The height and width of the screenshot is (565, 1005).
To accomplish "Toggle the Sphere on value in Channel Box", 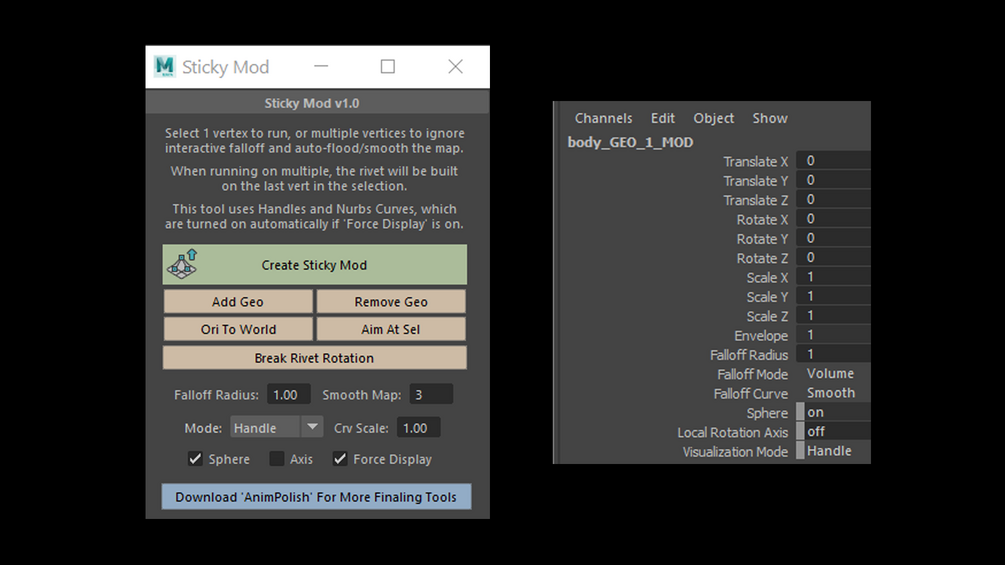I will click(833, 412).
